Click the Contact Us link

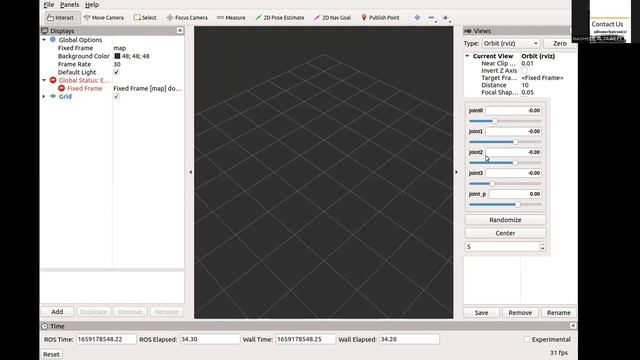click(607, 24)
